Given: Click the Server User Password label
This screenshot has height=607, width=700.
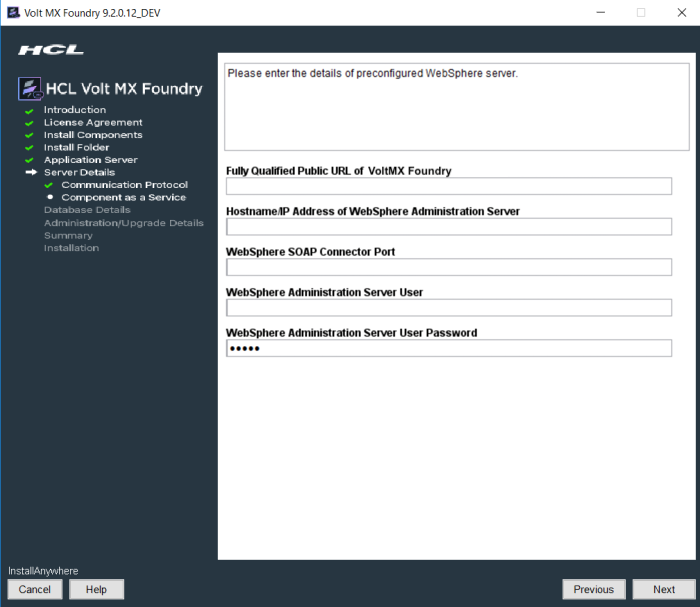Looking at the screenshot, I should point(351,333).
